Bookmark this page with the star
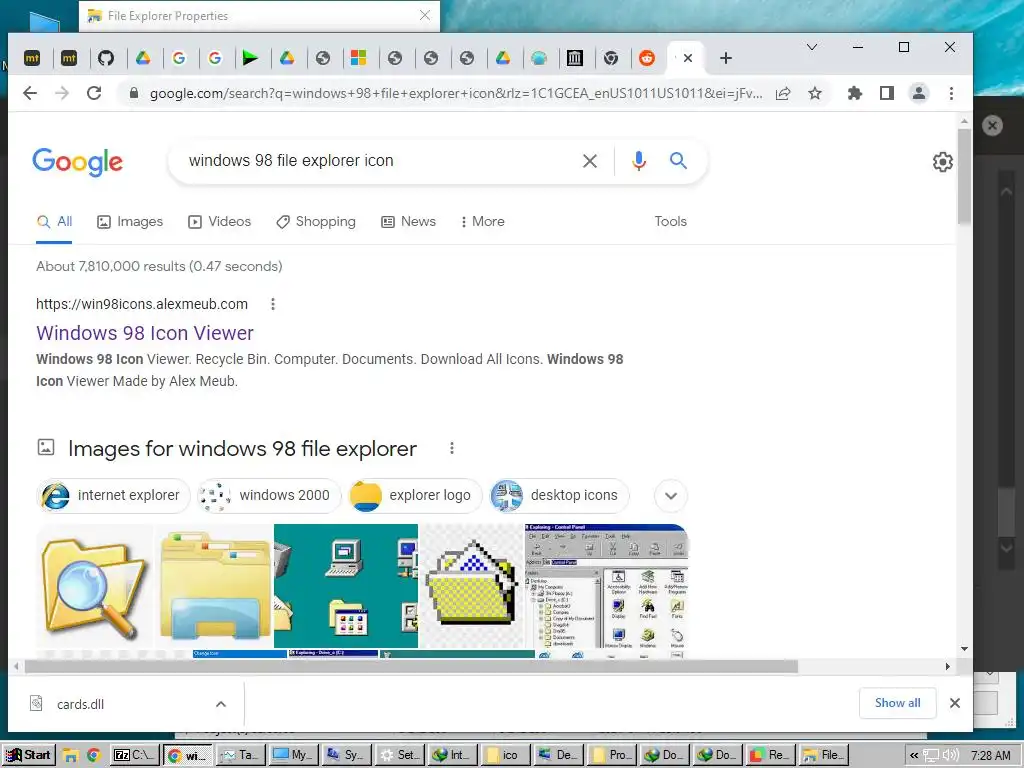1024x768 pixels. (814, 93)
